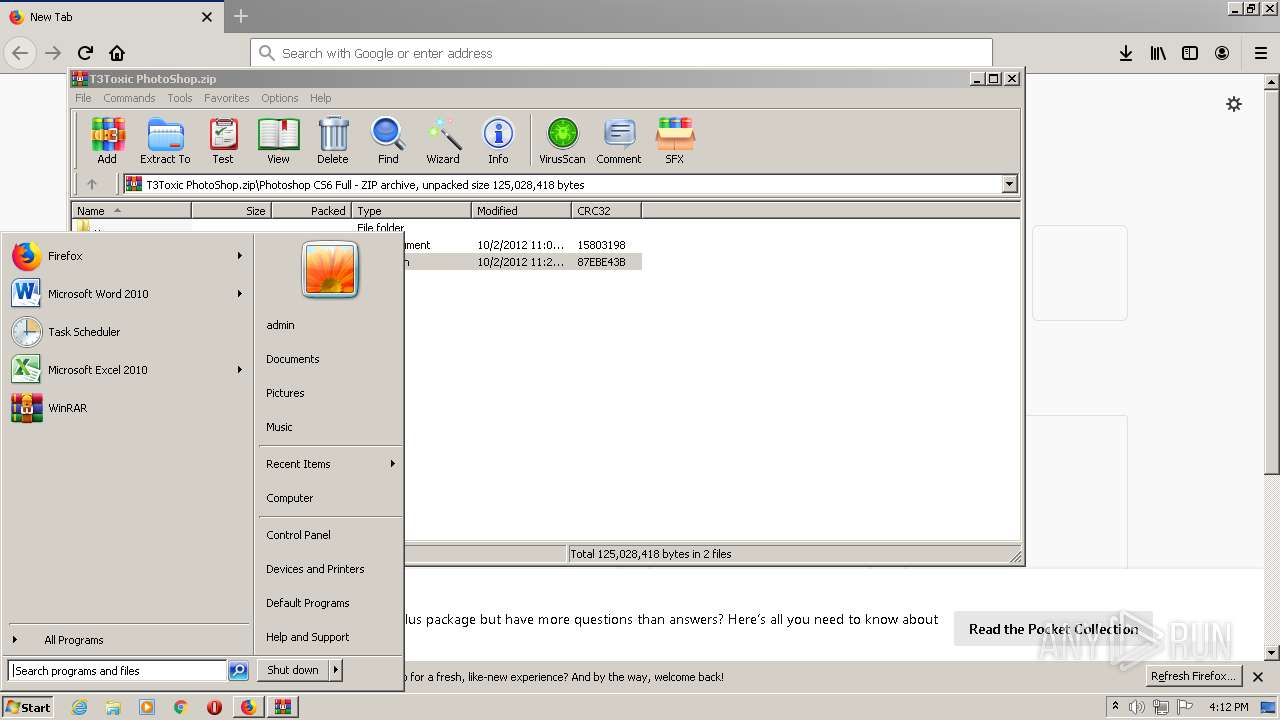The width and height of the screenshot is (1280, 720).
Task: Open Devices and Printers
Action: coord(330,569)
